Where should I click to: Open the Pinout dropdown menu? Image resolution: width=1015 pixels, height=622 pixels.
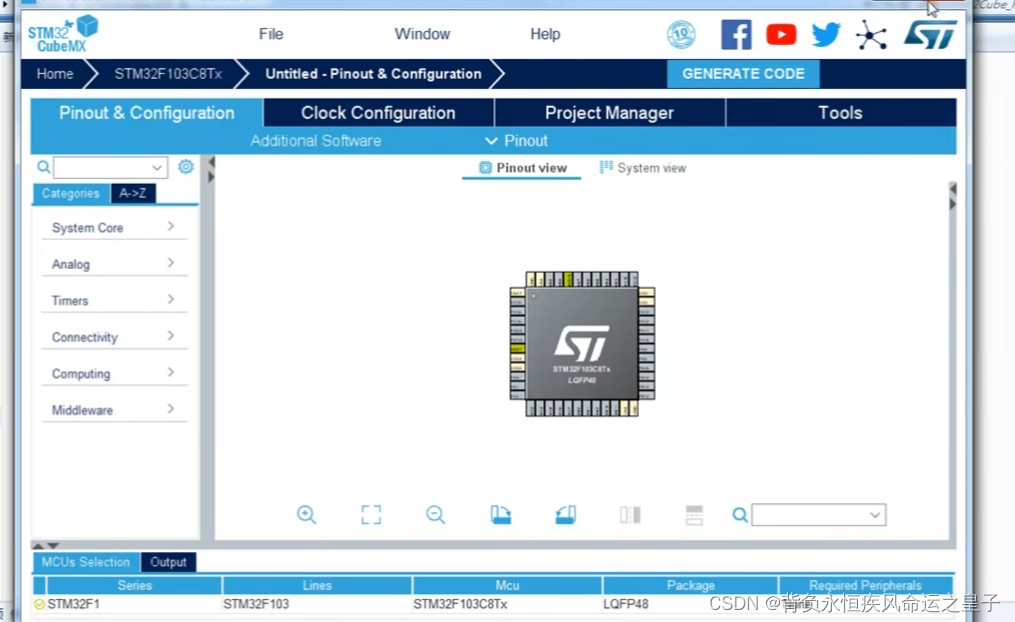(516, 140)
